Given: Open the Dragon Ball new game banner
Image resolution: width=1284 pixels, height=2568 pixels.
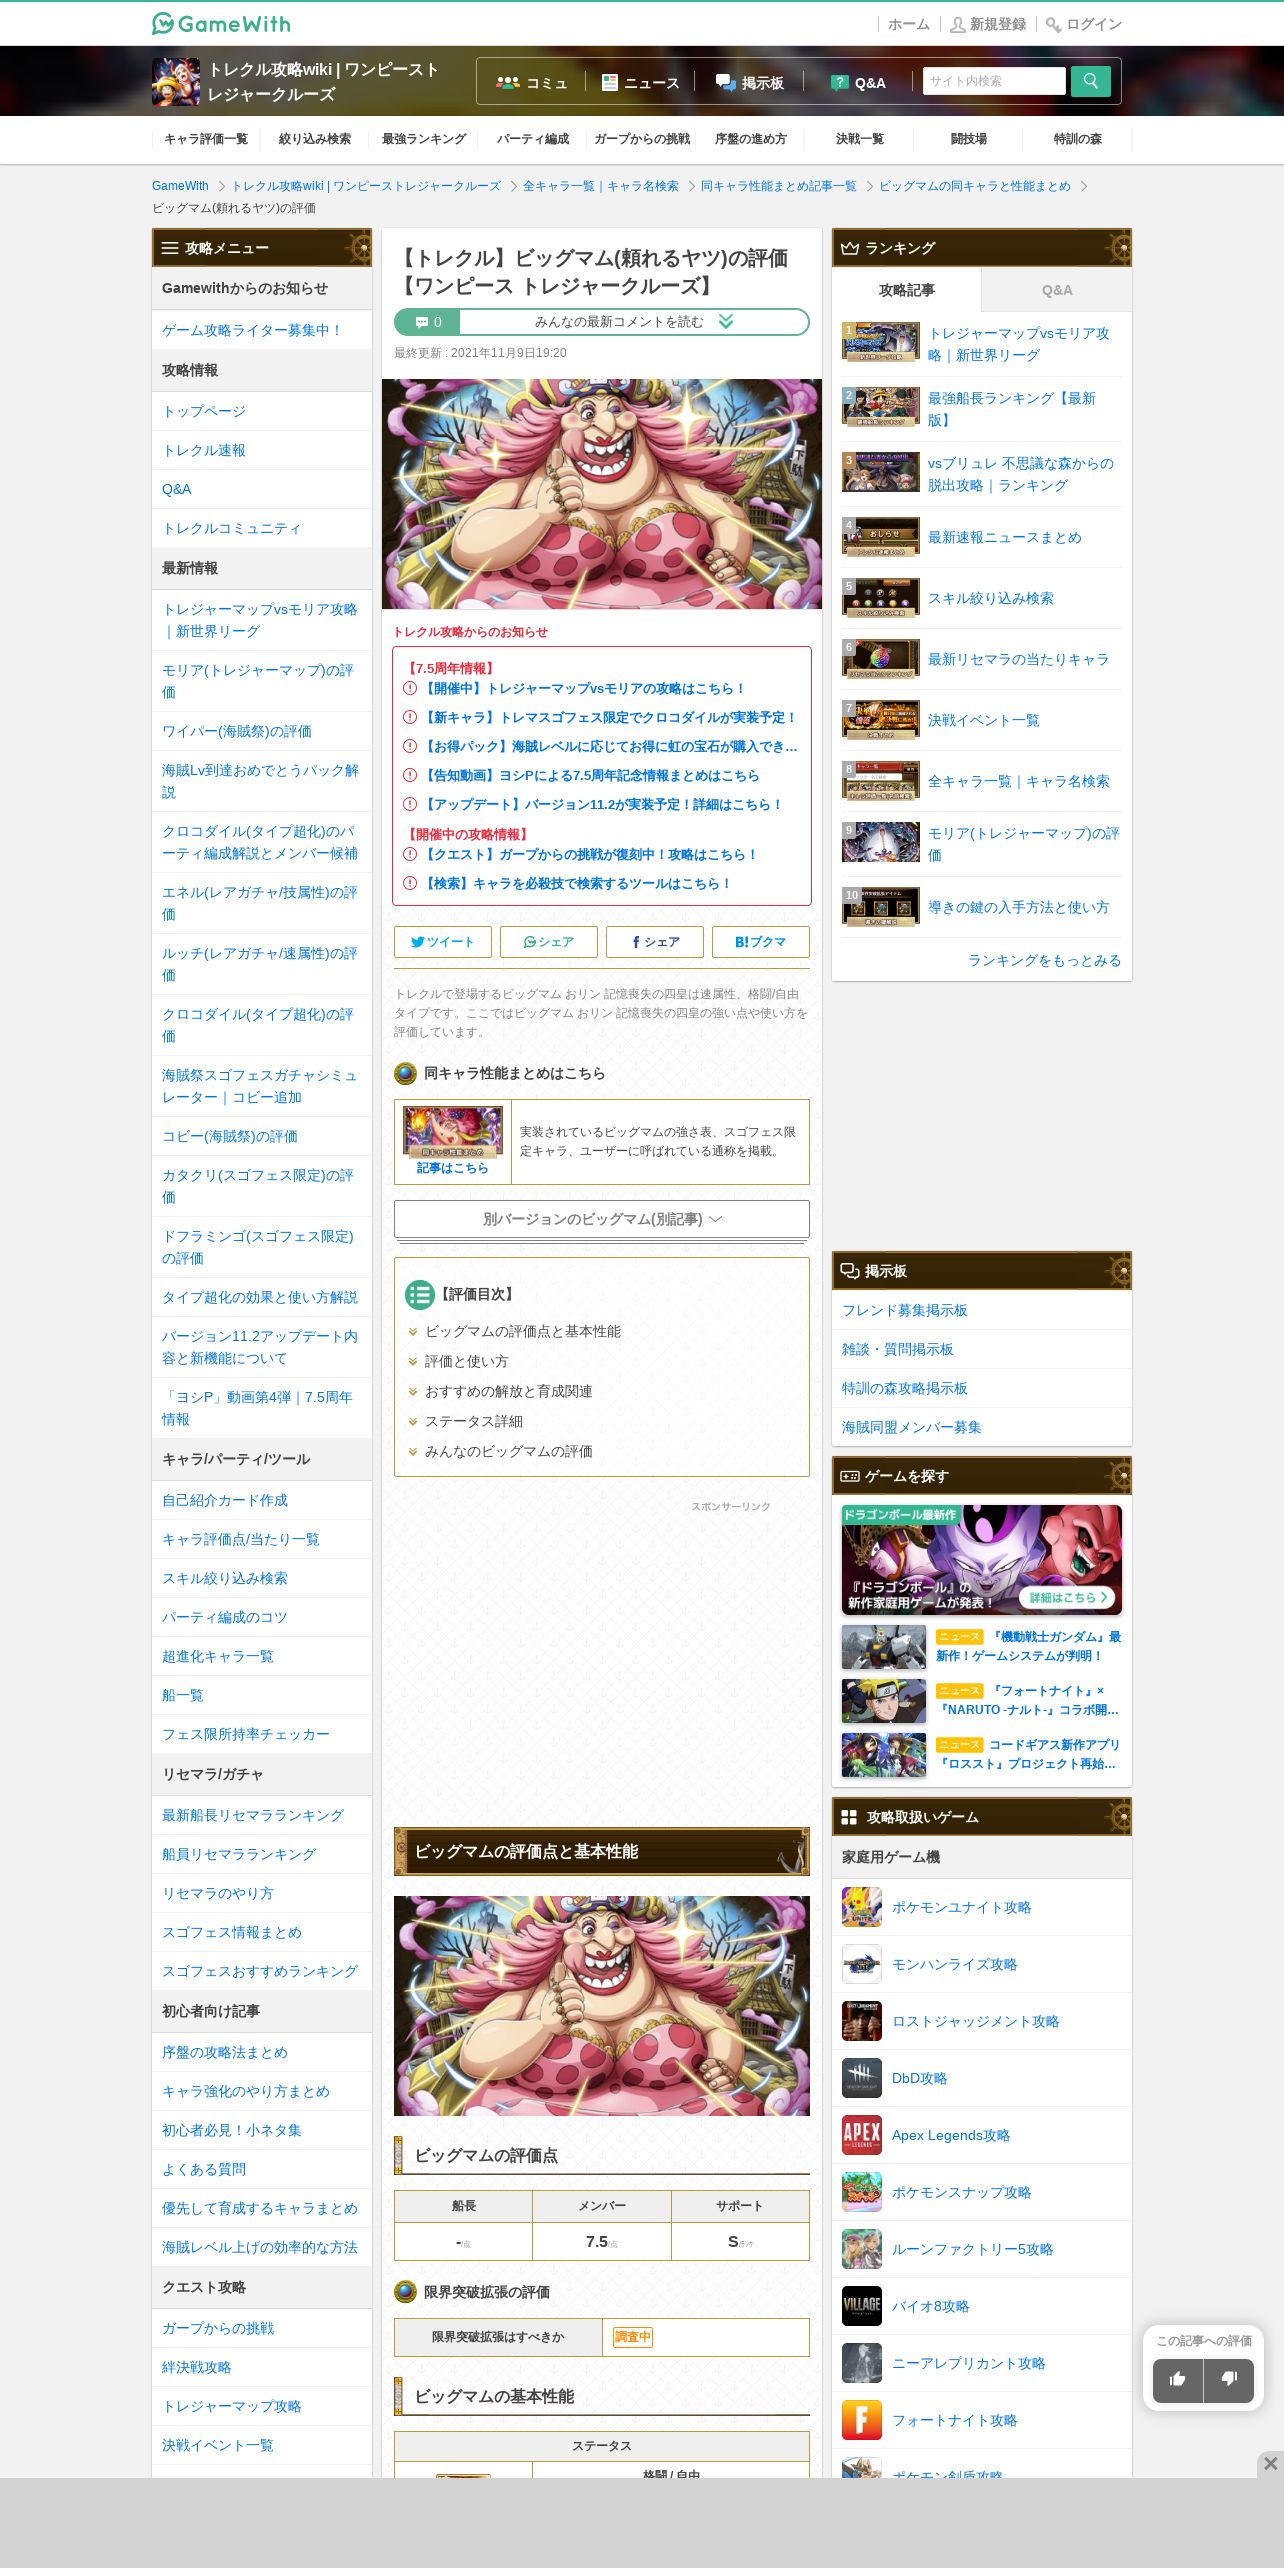Looking at the screenshot, I should coord(981,1559).
